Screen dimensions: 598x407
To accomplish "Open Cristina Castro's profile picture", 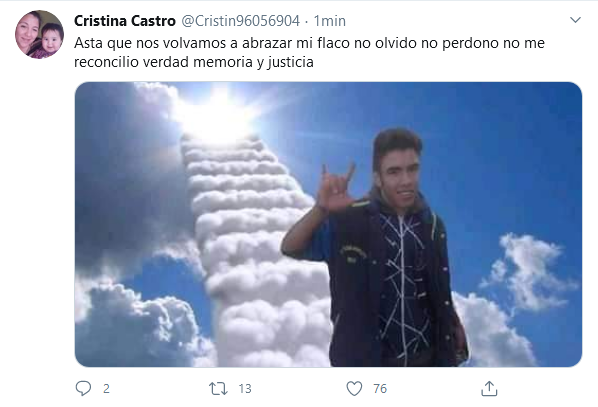I will tap(39, 34).
